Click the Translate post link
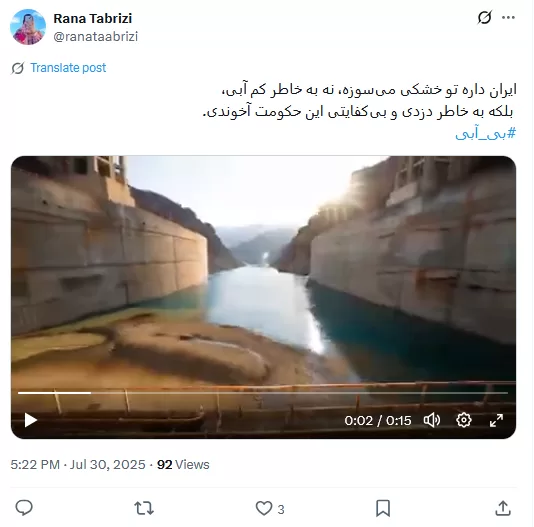The width and height of the screenshot is (534, 527). [x=68, y=68]
